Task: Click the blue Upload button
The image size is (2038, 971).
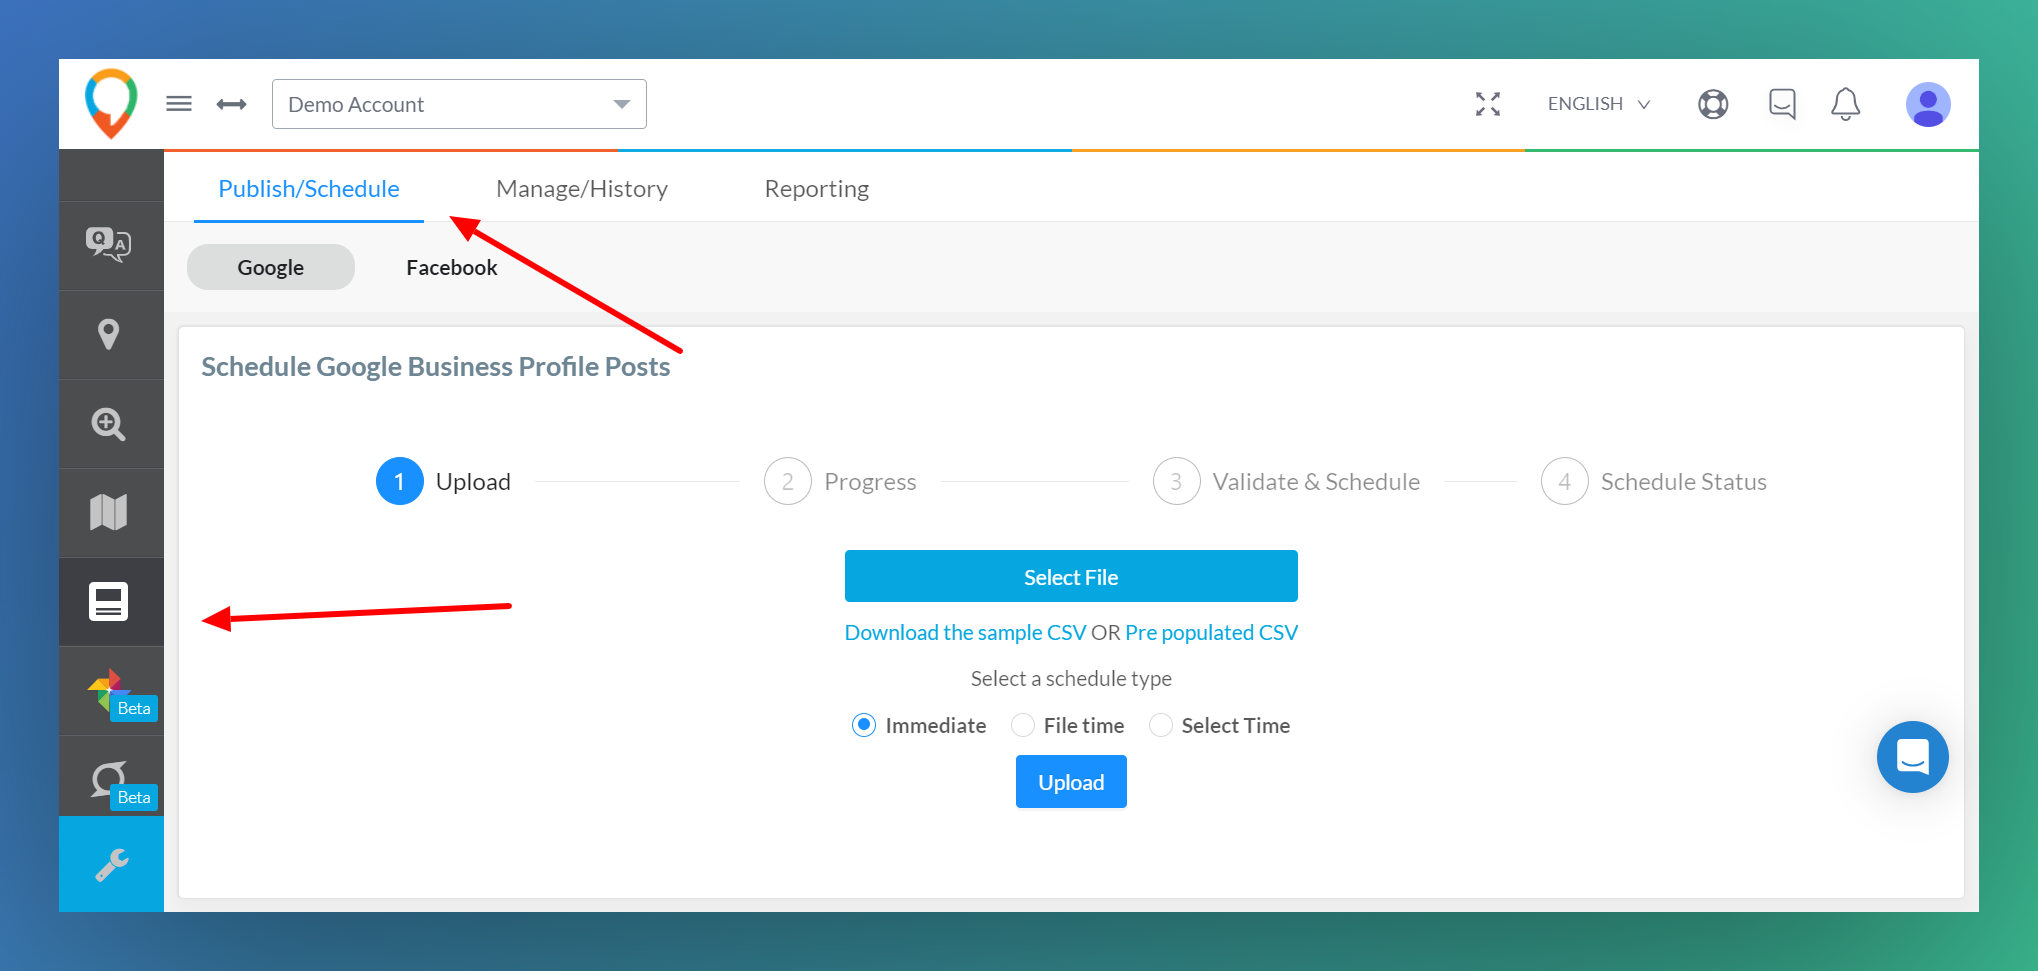Action: pos(1071,782)
